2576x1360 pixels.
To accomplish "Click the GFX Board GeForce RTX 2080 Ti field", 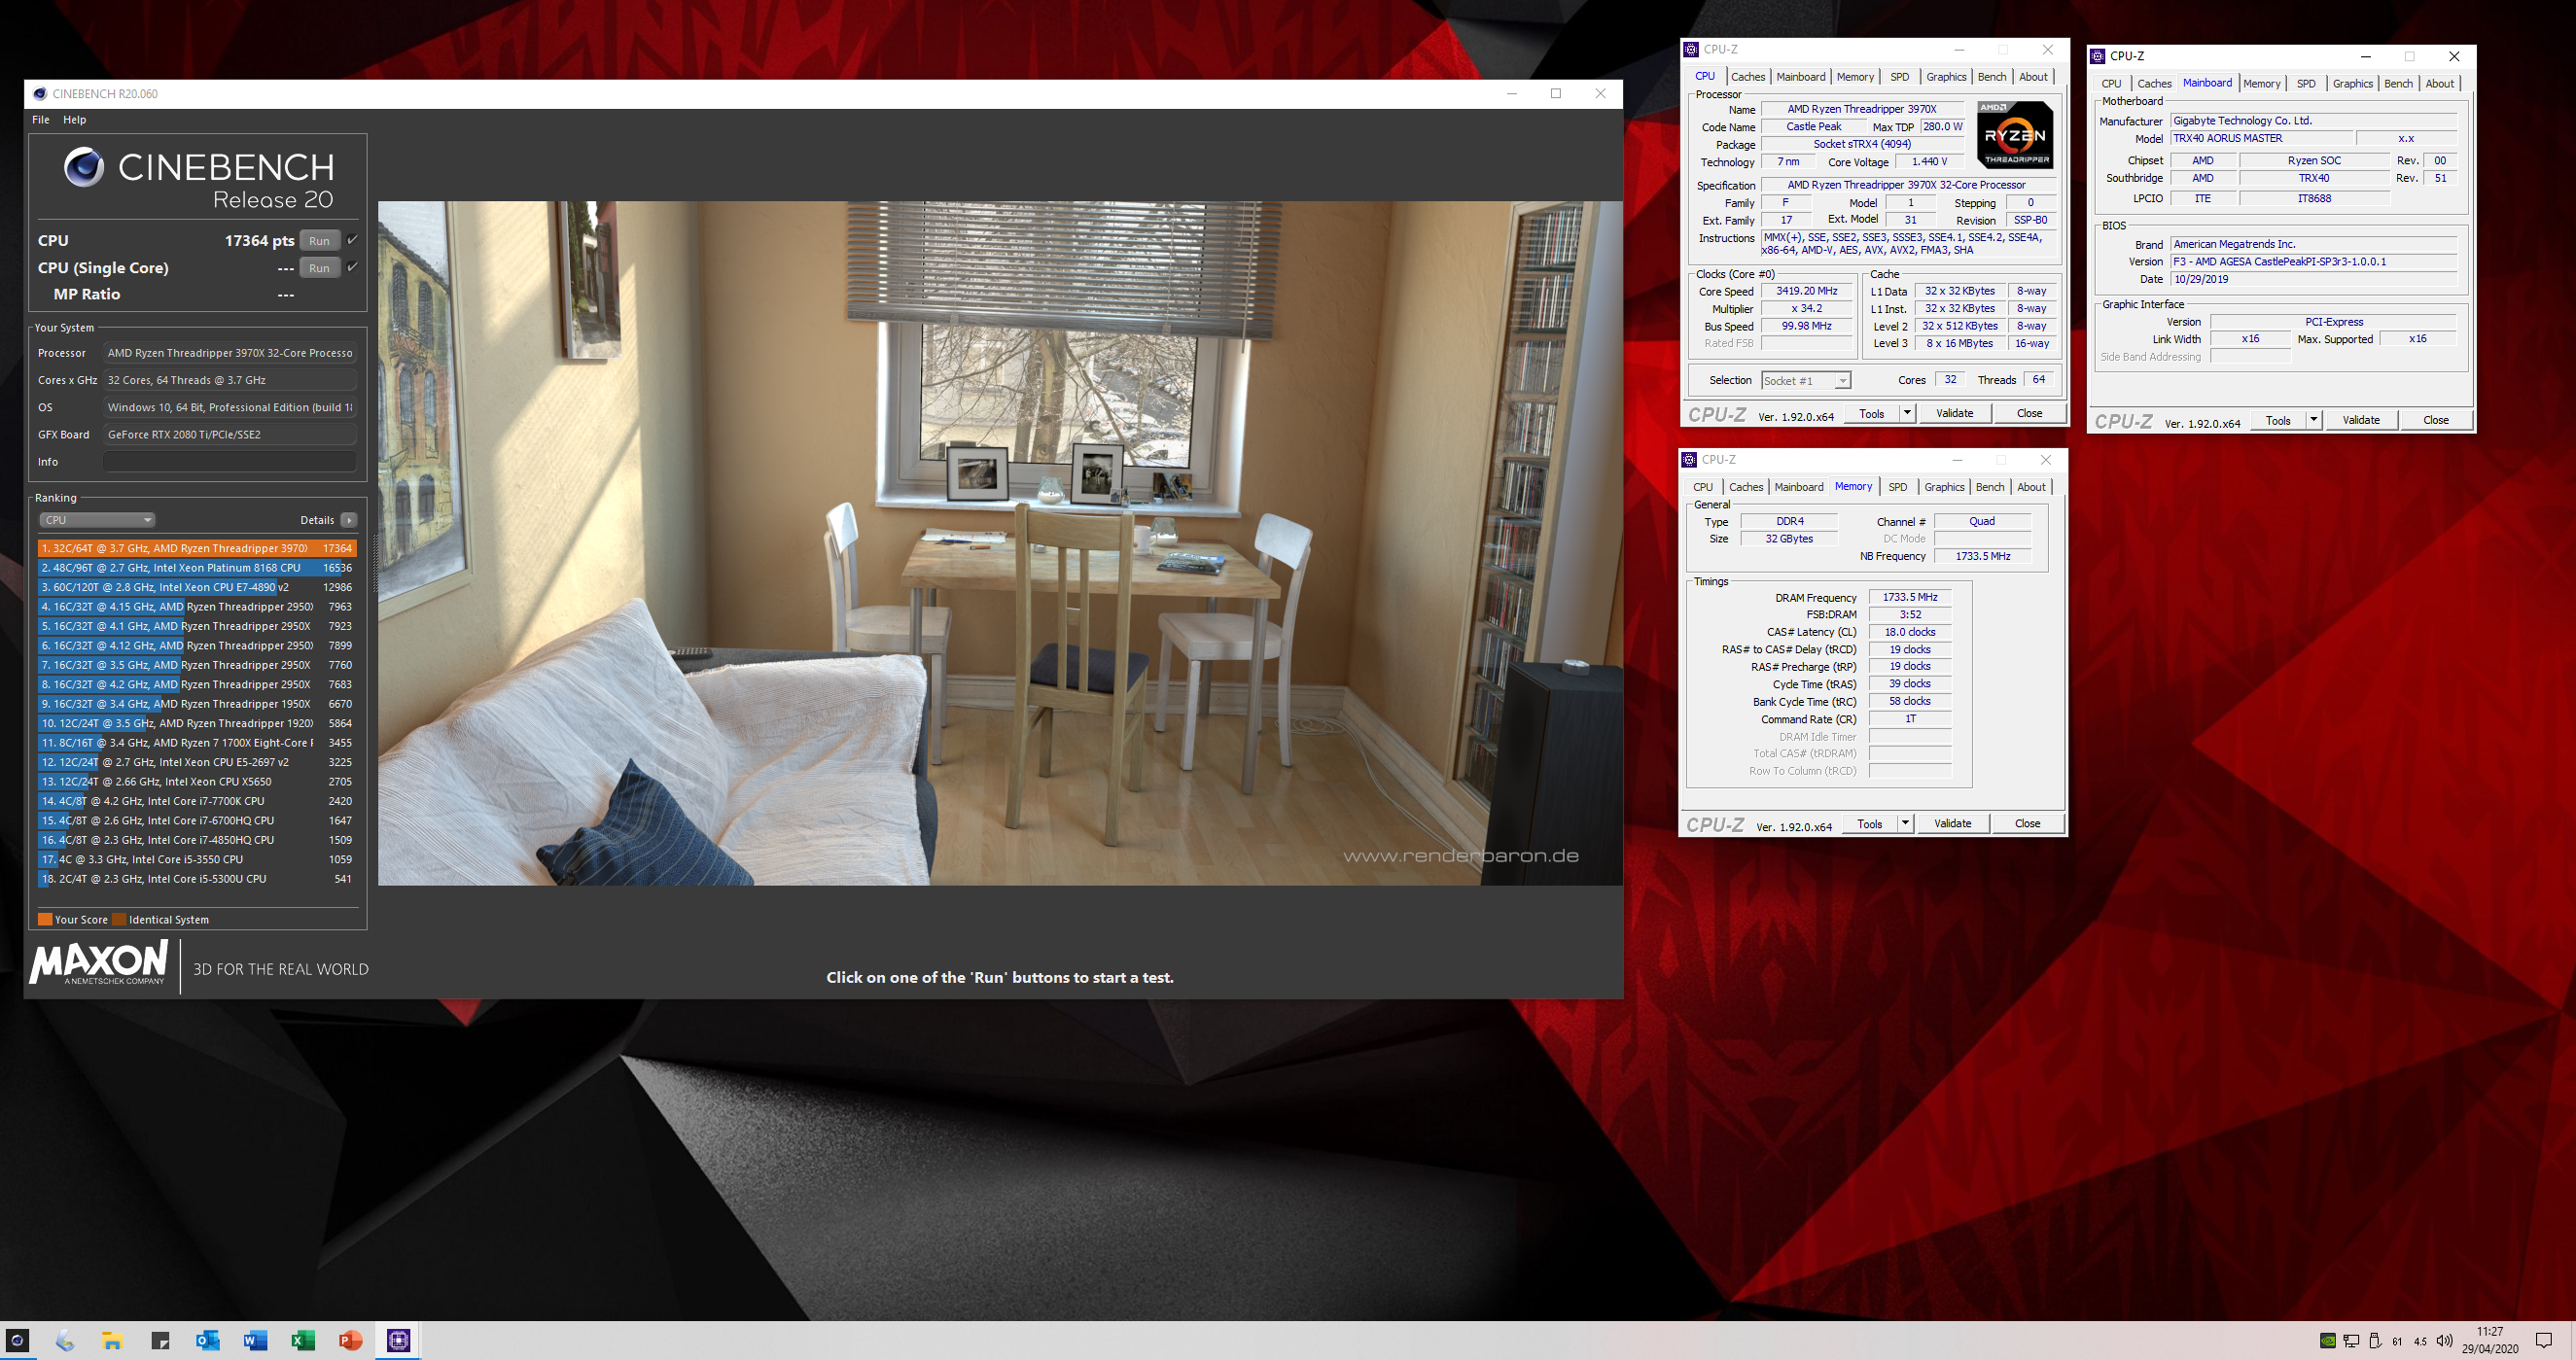I will pyautogui.click(x=229, y=434).
